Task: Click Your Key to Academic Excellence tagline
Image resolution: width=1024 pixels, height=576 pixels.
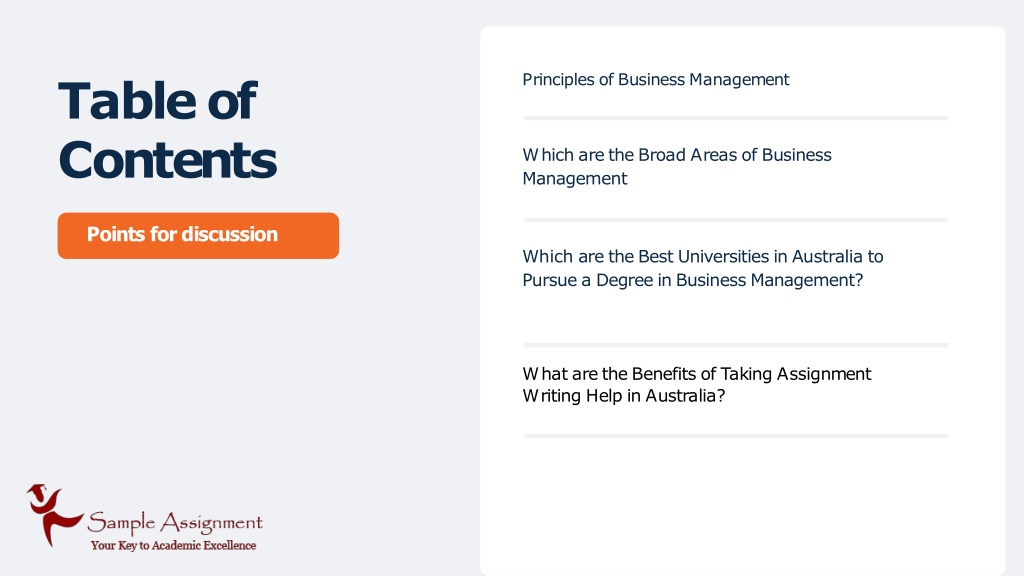Action: click(173, 545)
